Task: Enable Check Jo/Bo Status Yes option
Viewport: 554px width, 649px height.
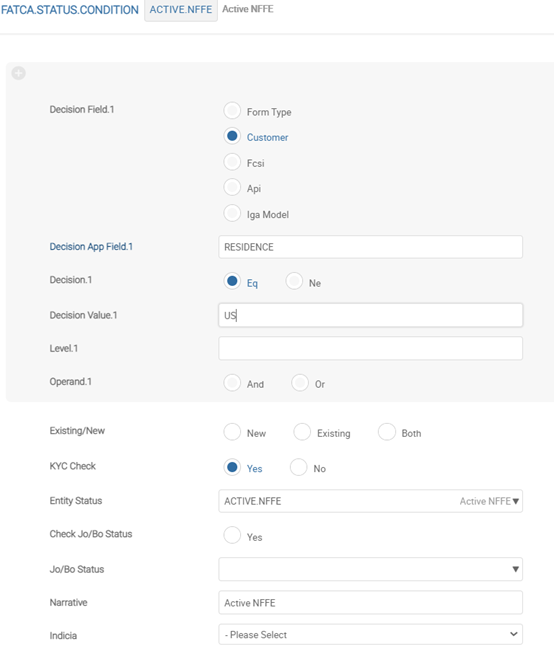Action: pos(232,535)
